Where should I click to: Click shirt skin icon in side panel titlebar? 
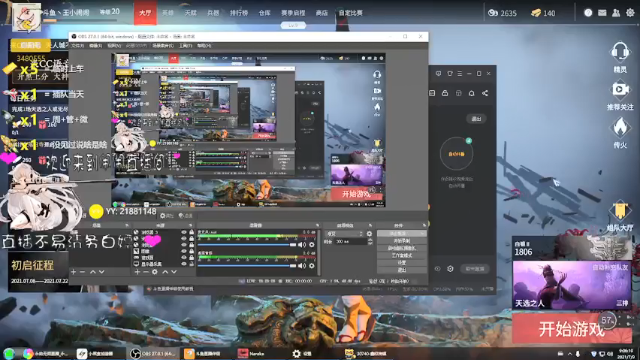click(x=450, y=73)
